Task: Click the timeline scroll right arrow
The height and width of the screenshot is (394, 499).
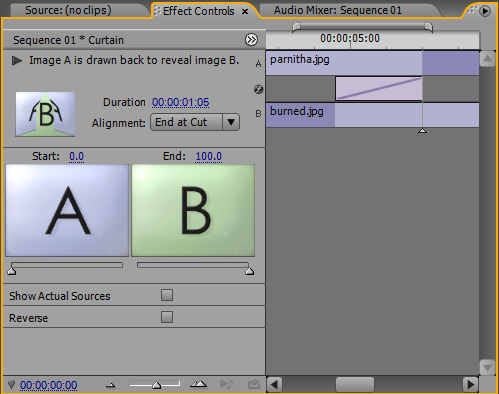Action: coord(470,385)
